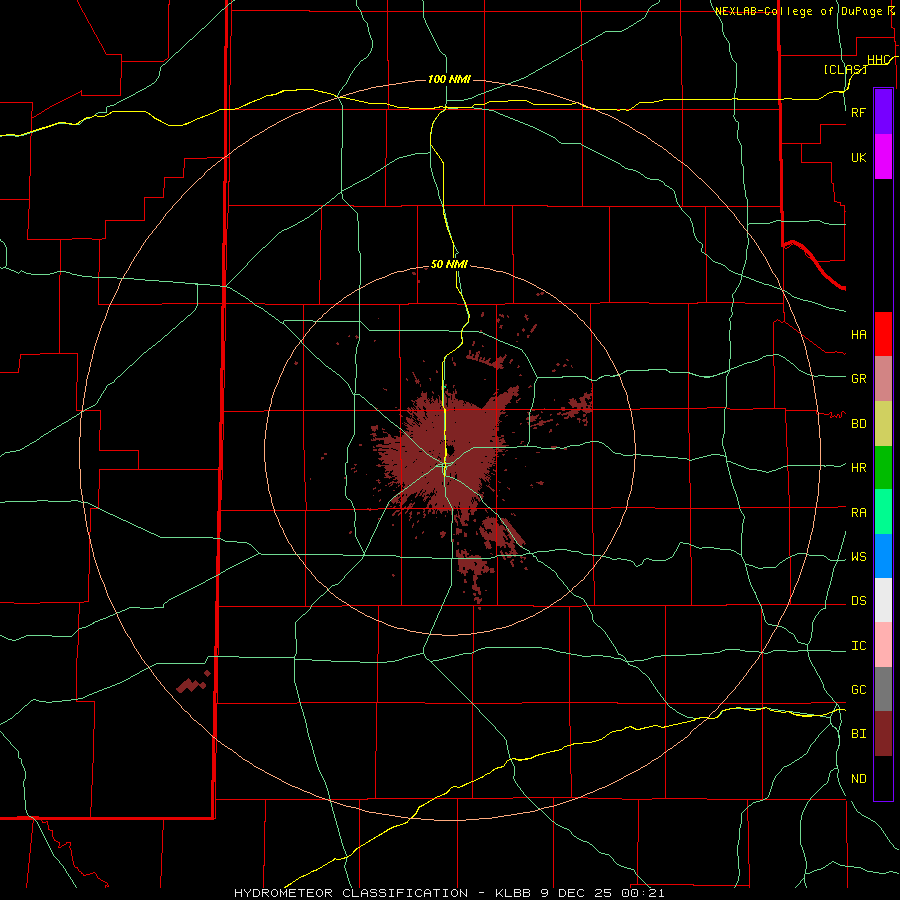Click the HHC product label

[x=879, y=60]
